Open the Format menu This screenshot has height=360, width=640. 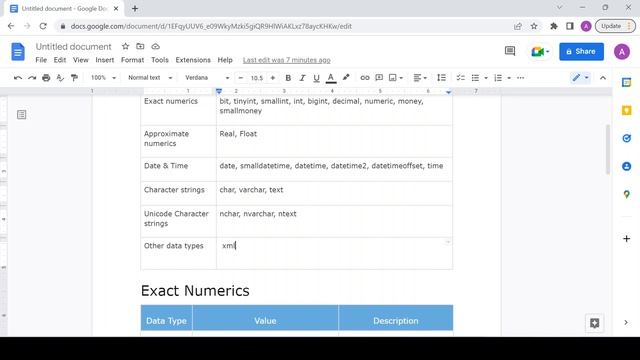(x=132, y=60)
